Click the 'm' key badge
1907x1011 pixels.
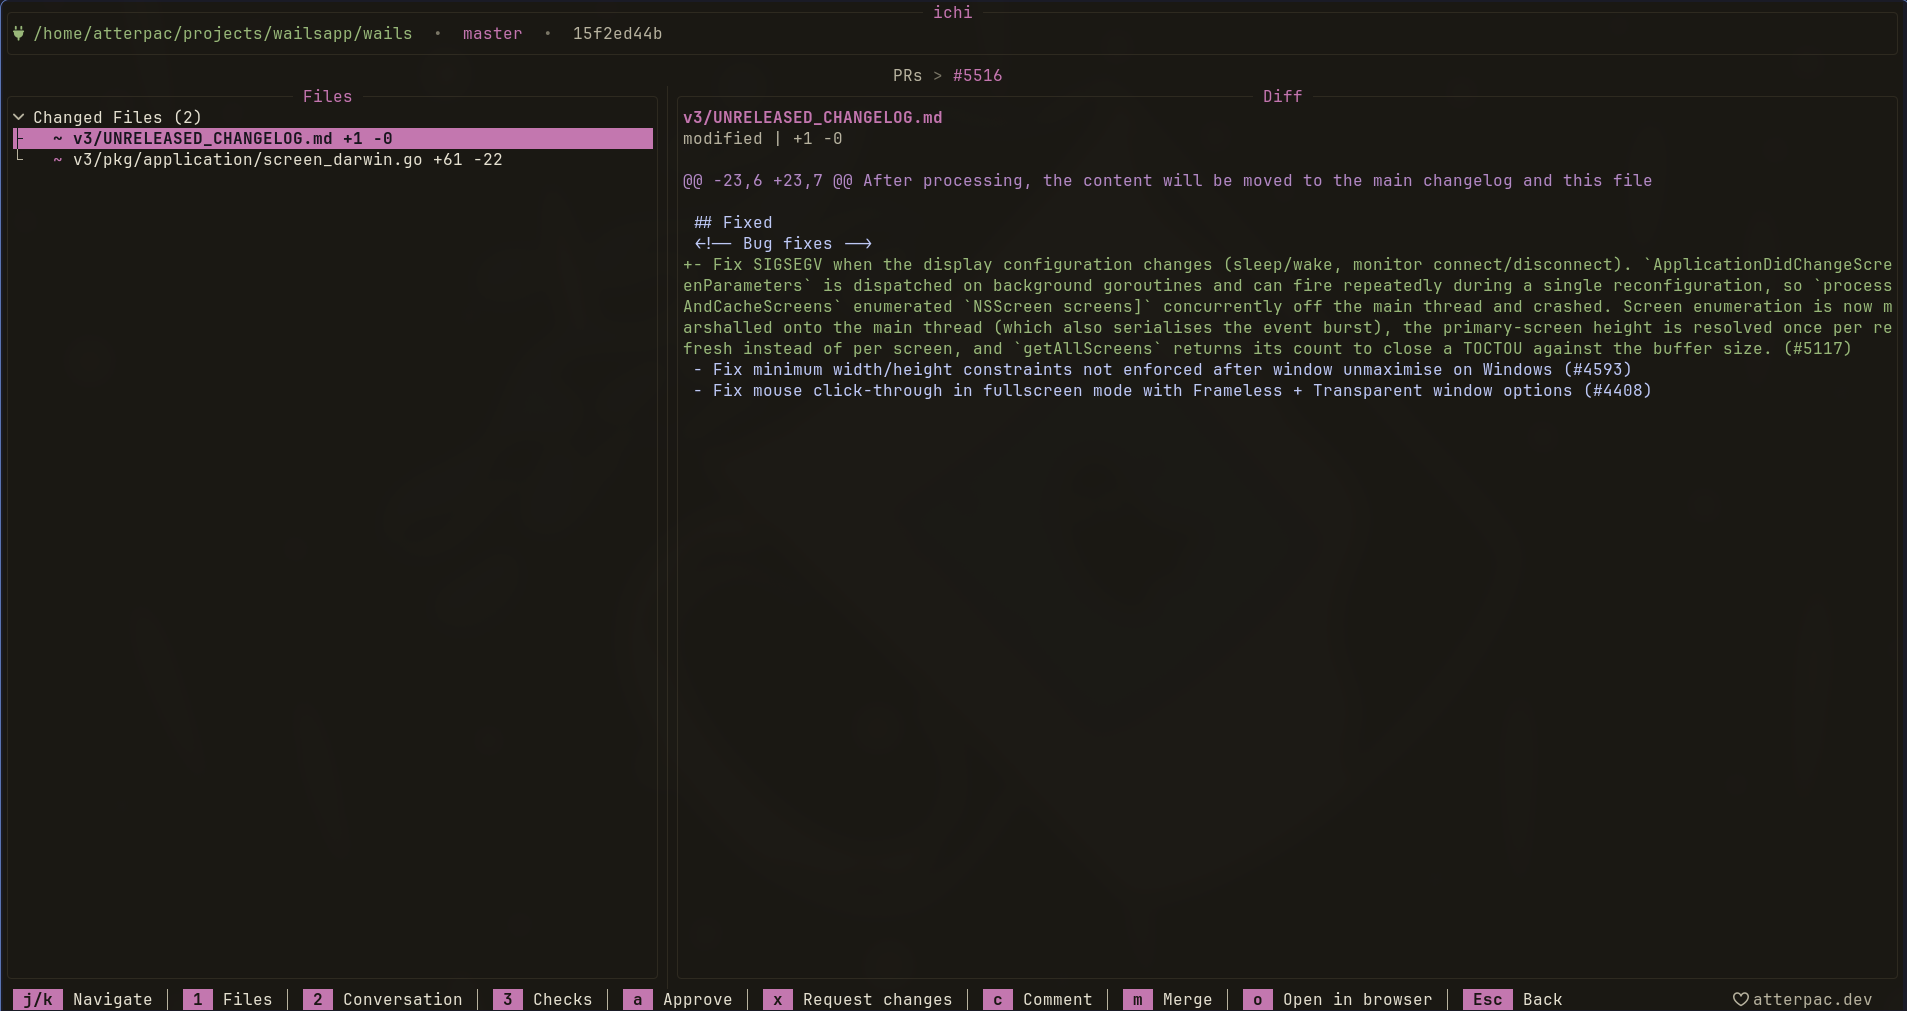pos(1138,999)
